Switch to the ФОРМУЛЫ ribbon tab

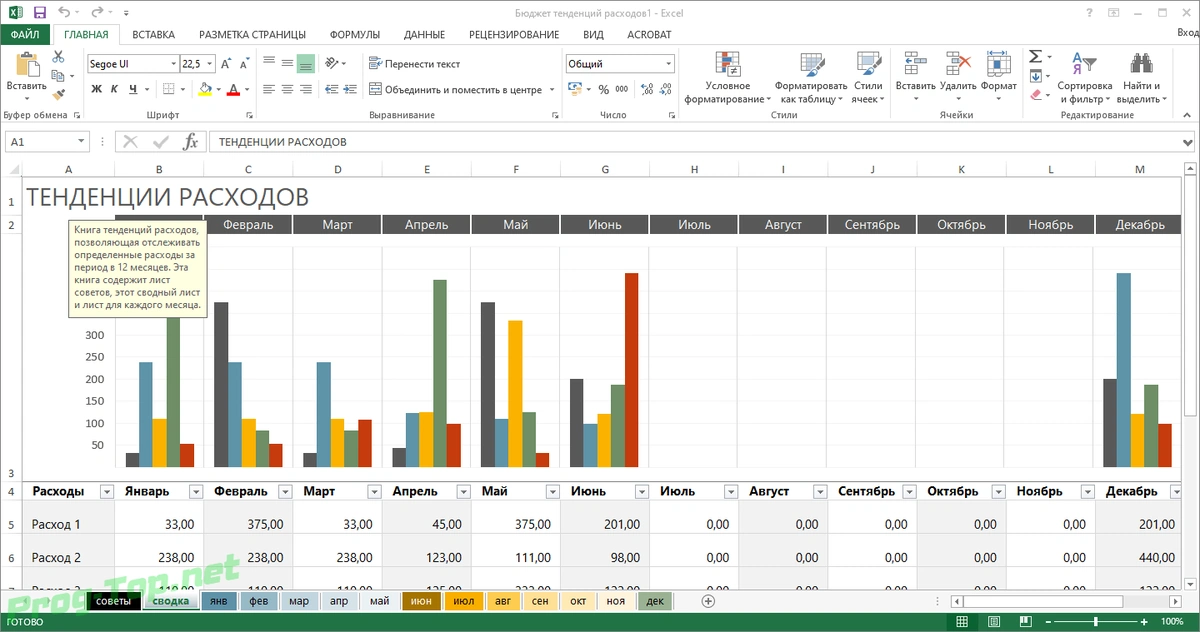tap(354, 34)
